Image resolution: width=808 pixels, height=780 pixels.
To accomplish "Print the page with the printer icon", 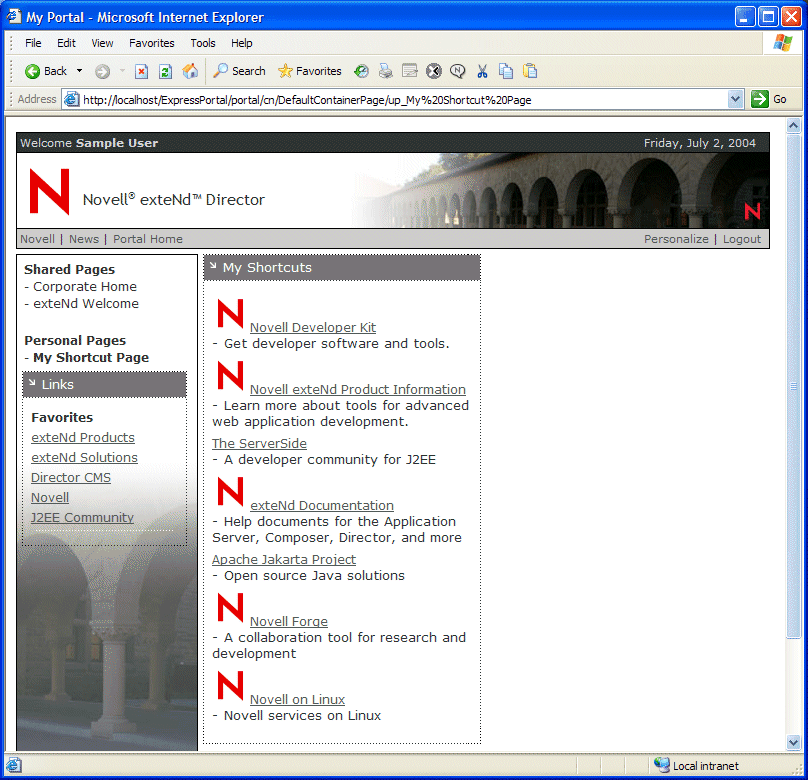I will (385, 71).
